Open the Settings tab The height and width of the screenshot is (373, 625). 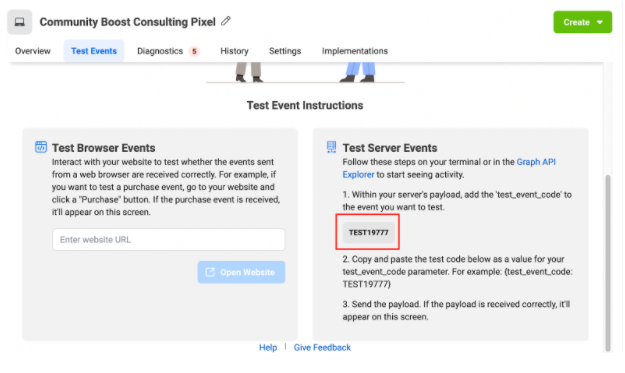coord(285,51)
